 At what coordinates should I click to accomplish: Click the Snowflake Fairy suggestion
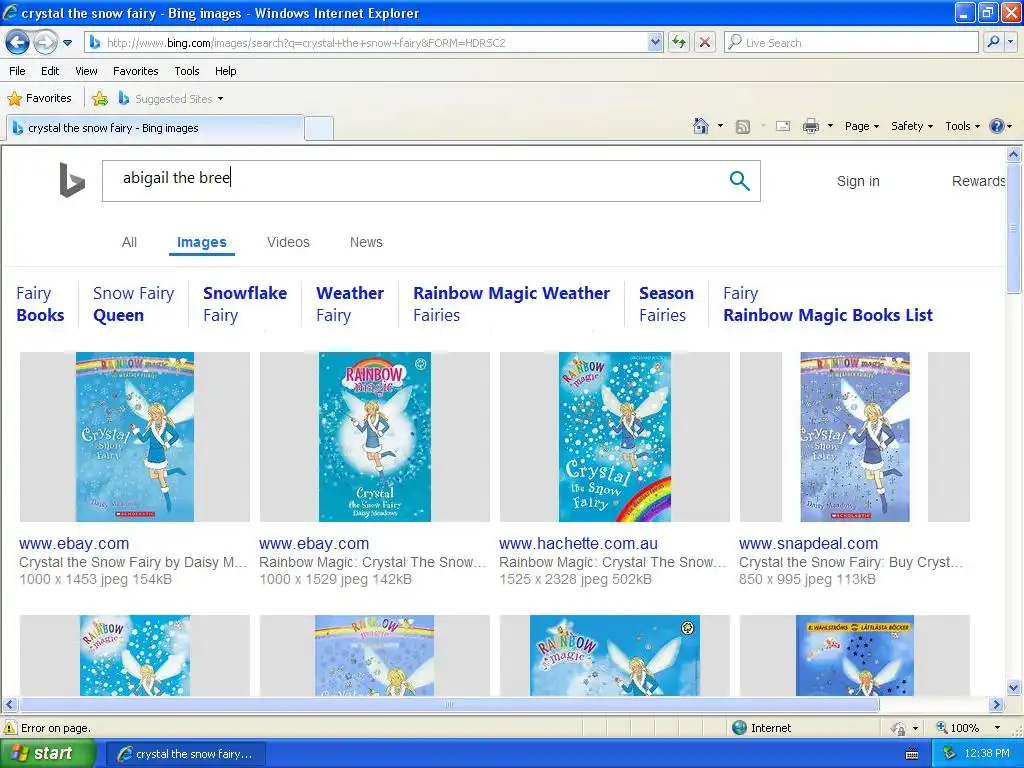(245, 304)
